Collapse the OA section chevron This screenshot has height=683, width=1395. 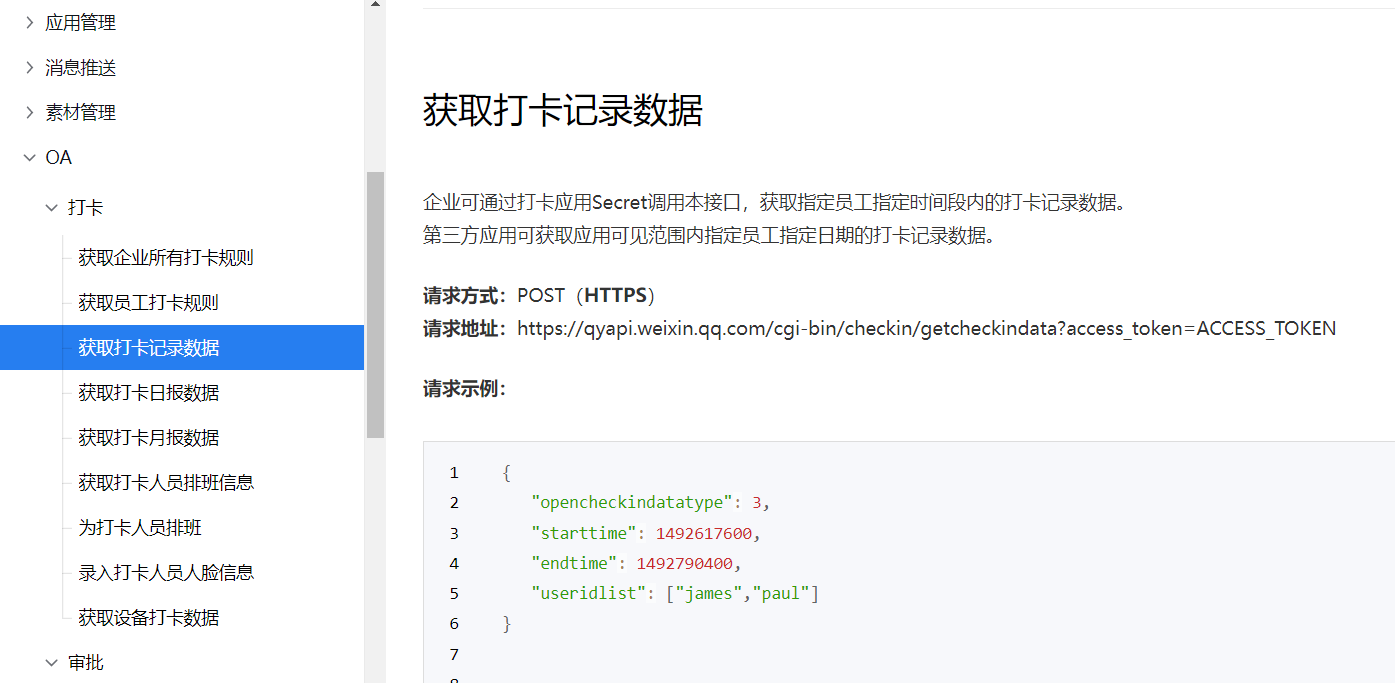pyautogui.click(x=29, y=157)
